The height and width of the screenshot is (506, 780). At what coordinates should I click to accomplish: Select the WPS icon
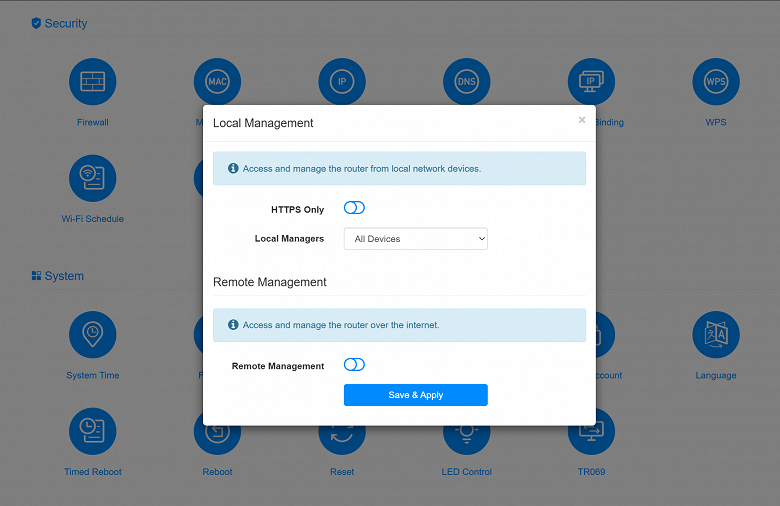click(716, 82)
